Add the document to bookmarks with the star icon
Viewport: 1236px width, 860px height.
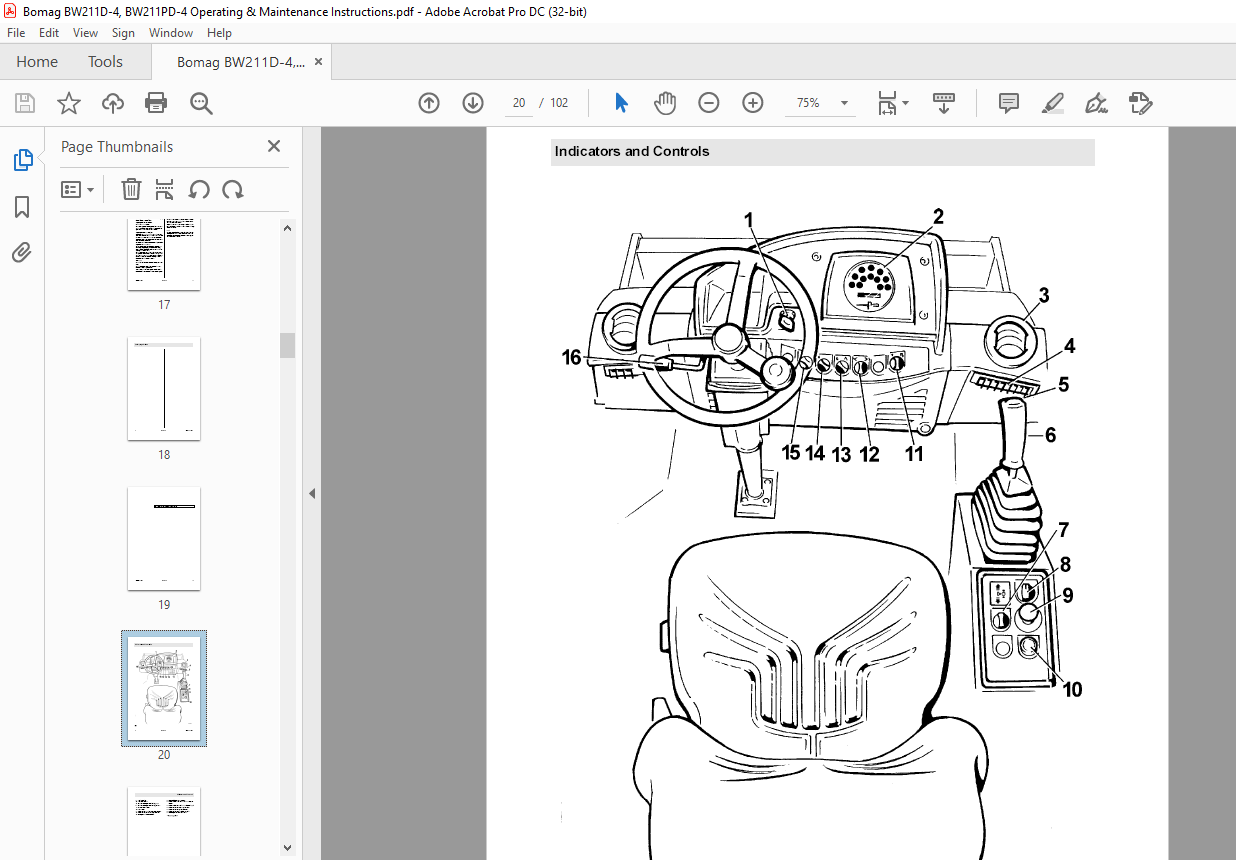pyautogui.click(x=68, y=103)
